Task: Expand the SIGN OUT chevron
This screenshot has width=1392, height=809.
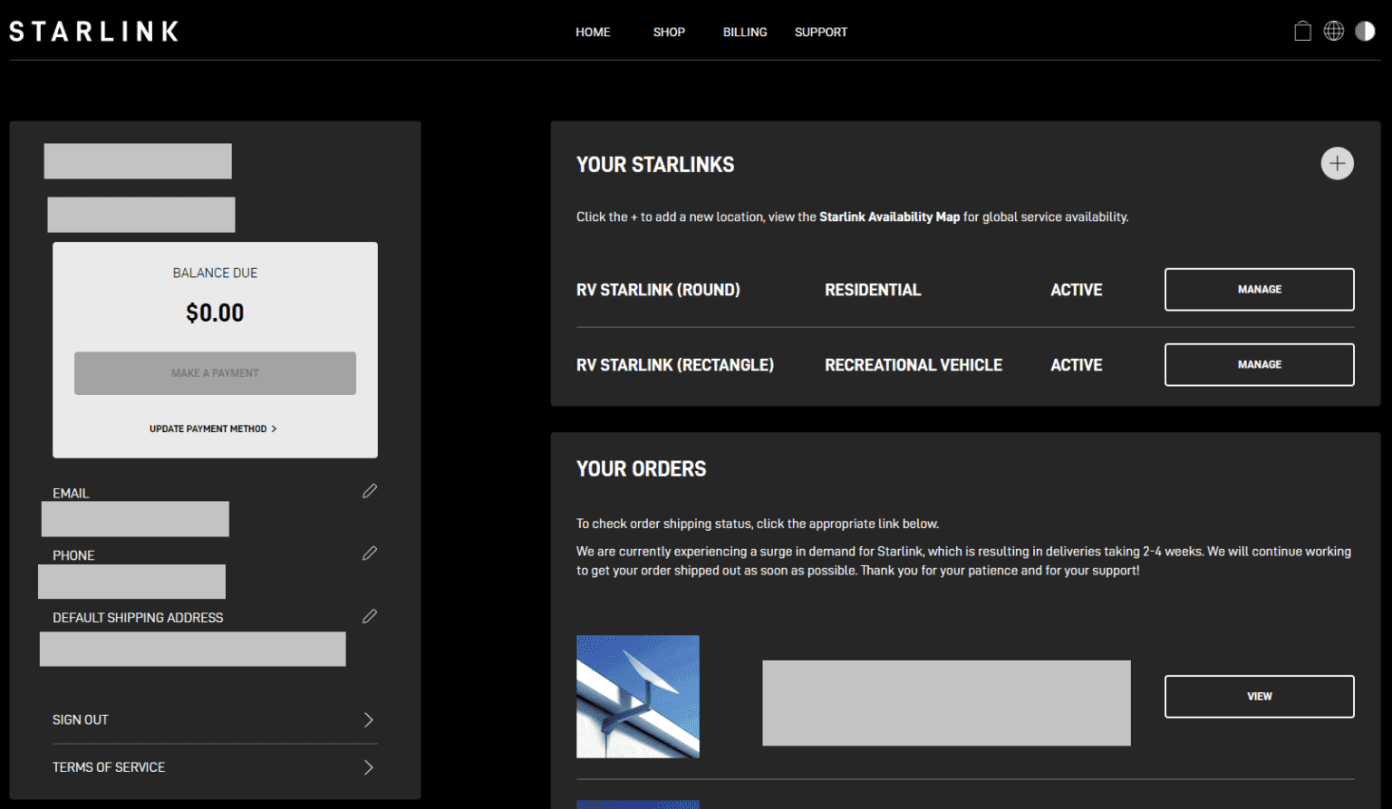Action: (x=369, y=719)
